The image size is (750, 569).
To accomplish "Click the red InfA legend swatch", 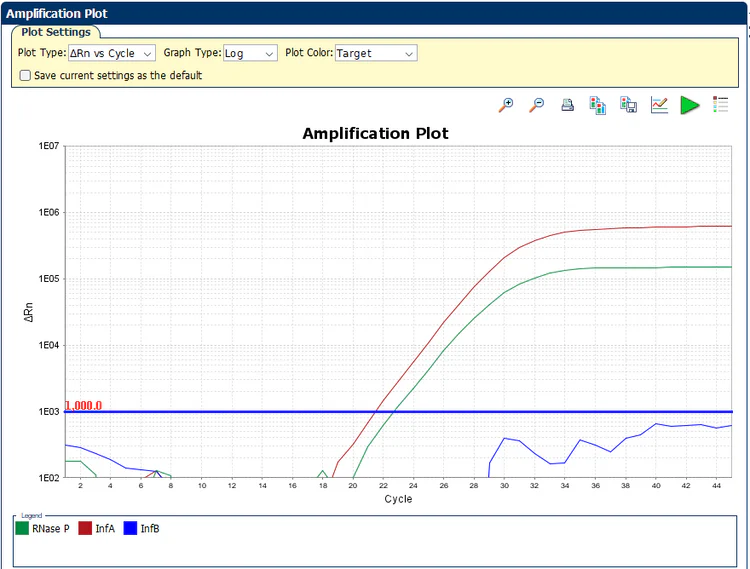I will (85, 528).
